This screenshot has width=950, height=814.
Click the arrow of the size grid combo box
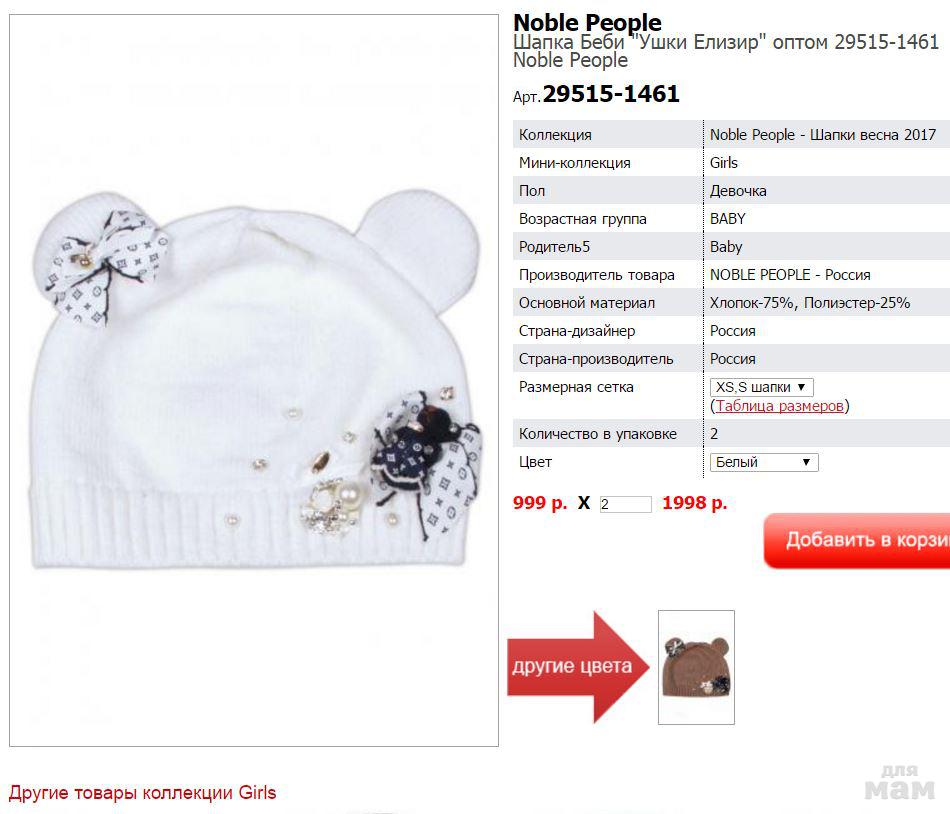click(x=802, y=387)
